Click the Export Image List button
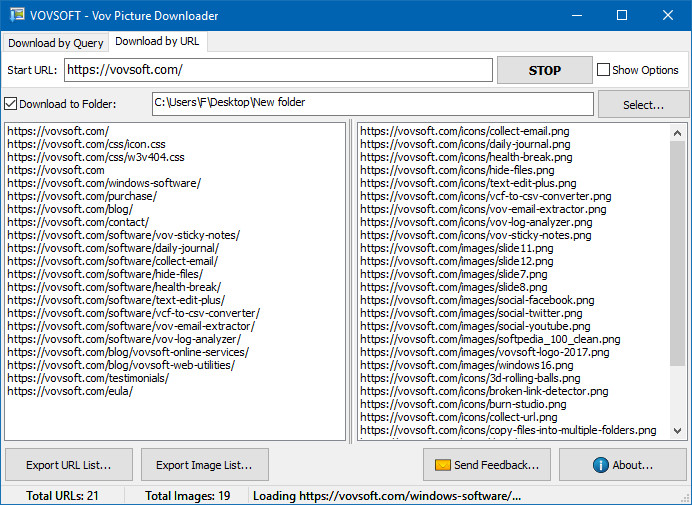The image size is (692, 505). (x=204, y=465)
